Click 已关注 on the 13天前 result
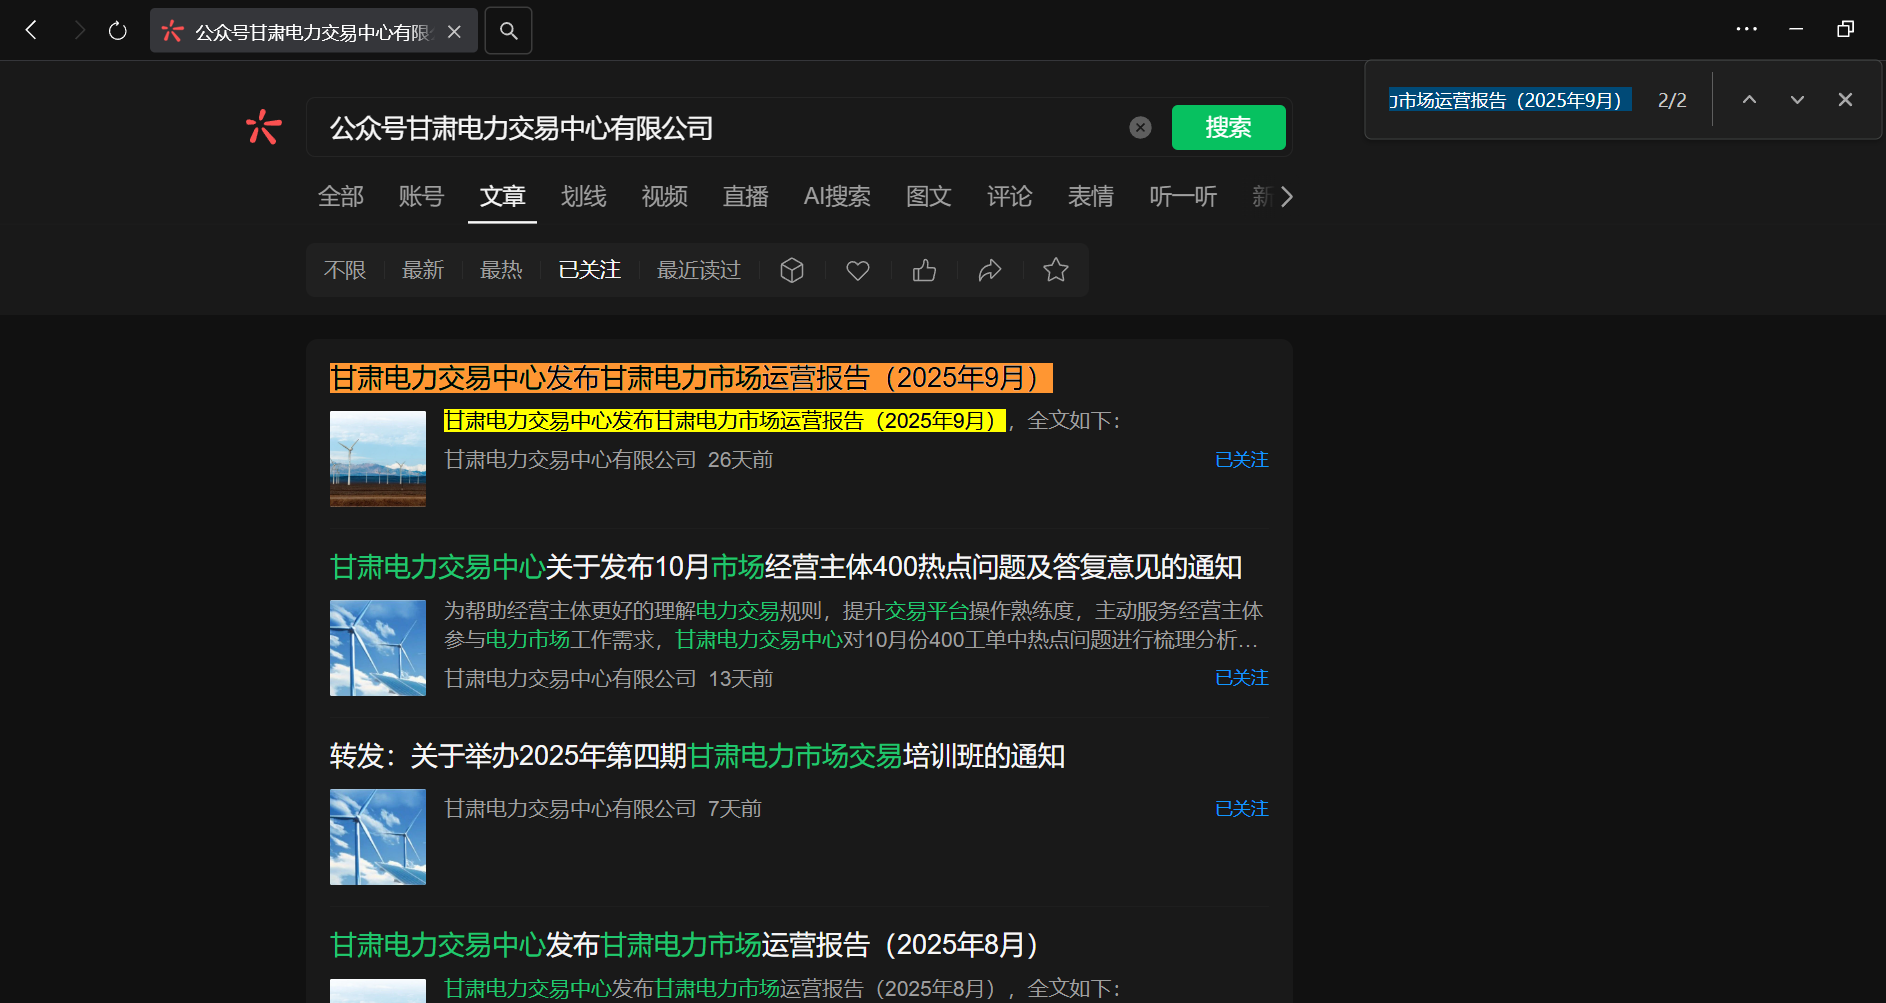 tap(1241, 678)
